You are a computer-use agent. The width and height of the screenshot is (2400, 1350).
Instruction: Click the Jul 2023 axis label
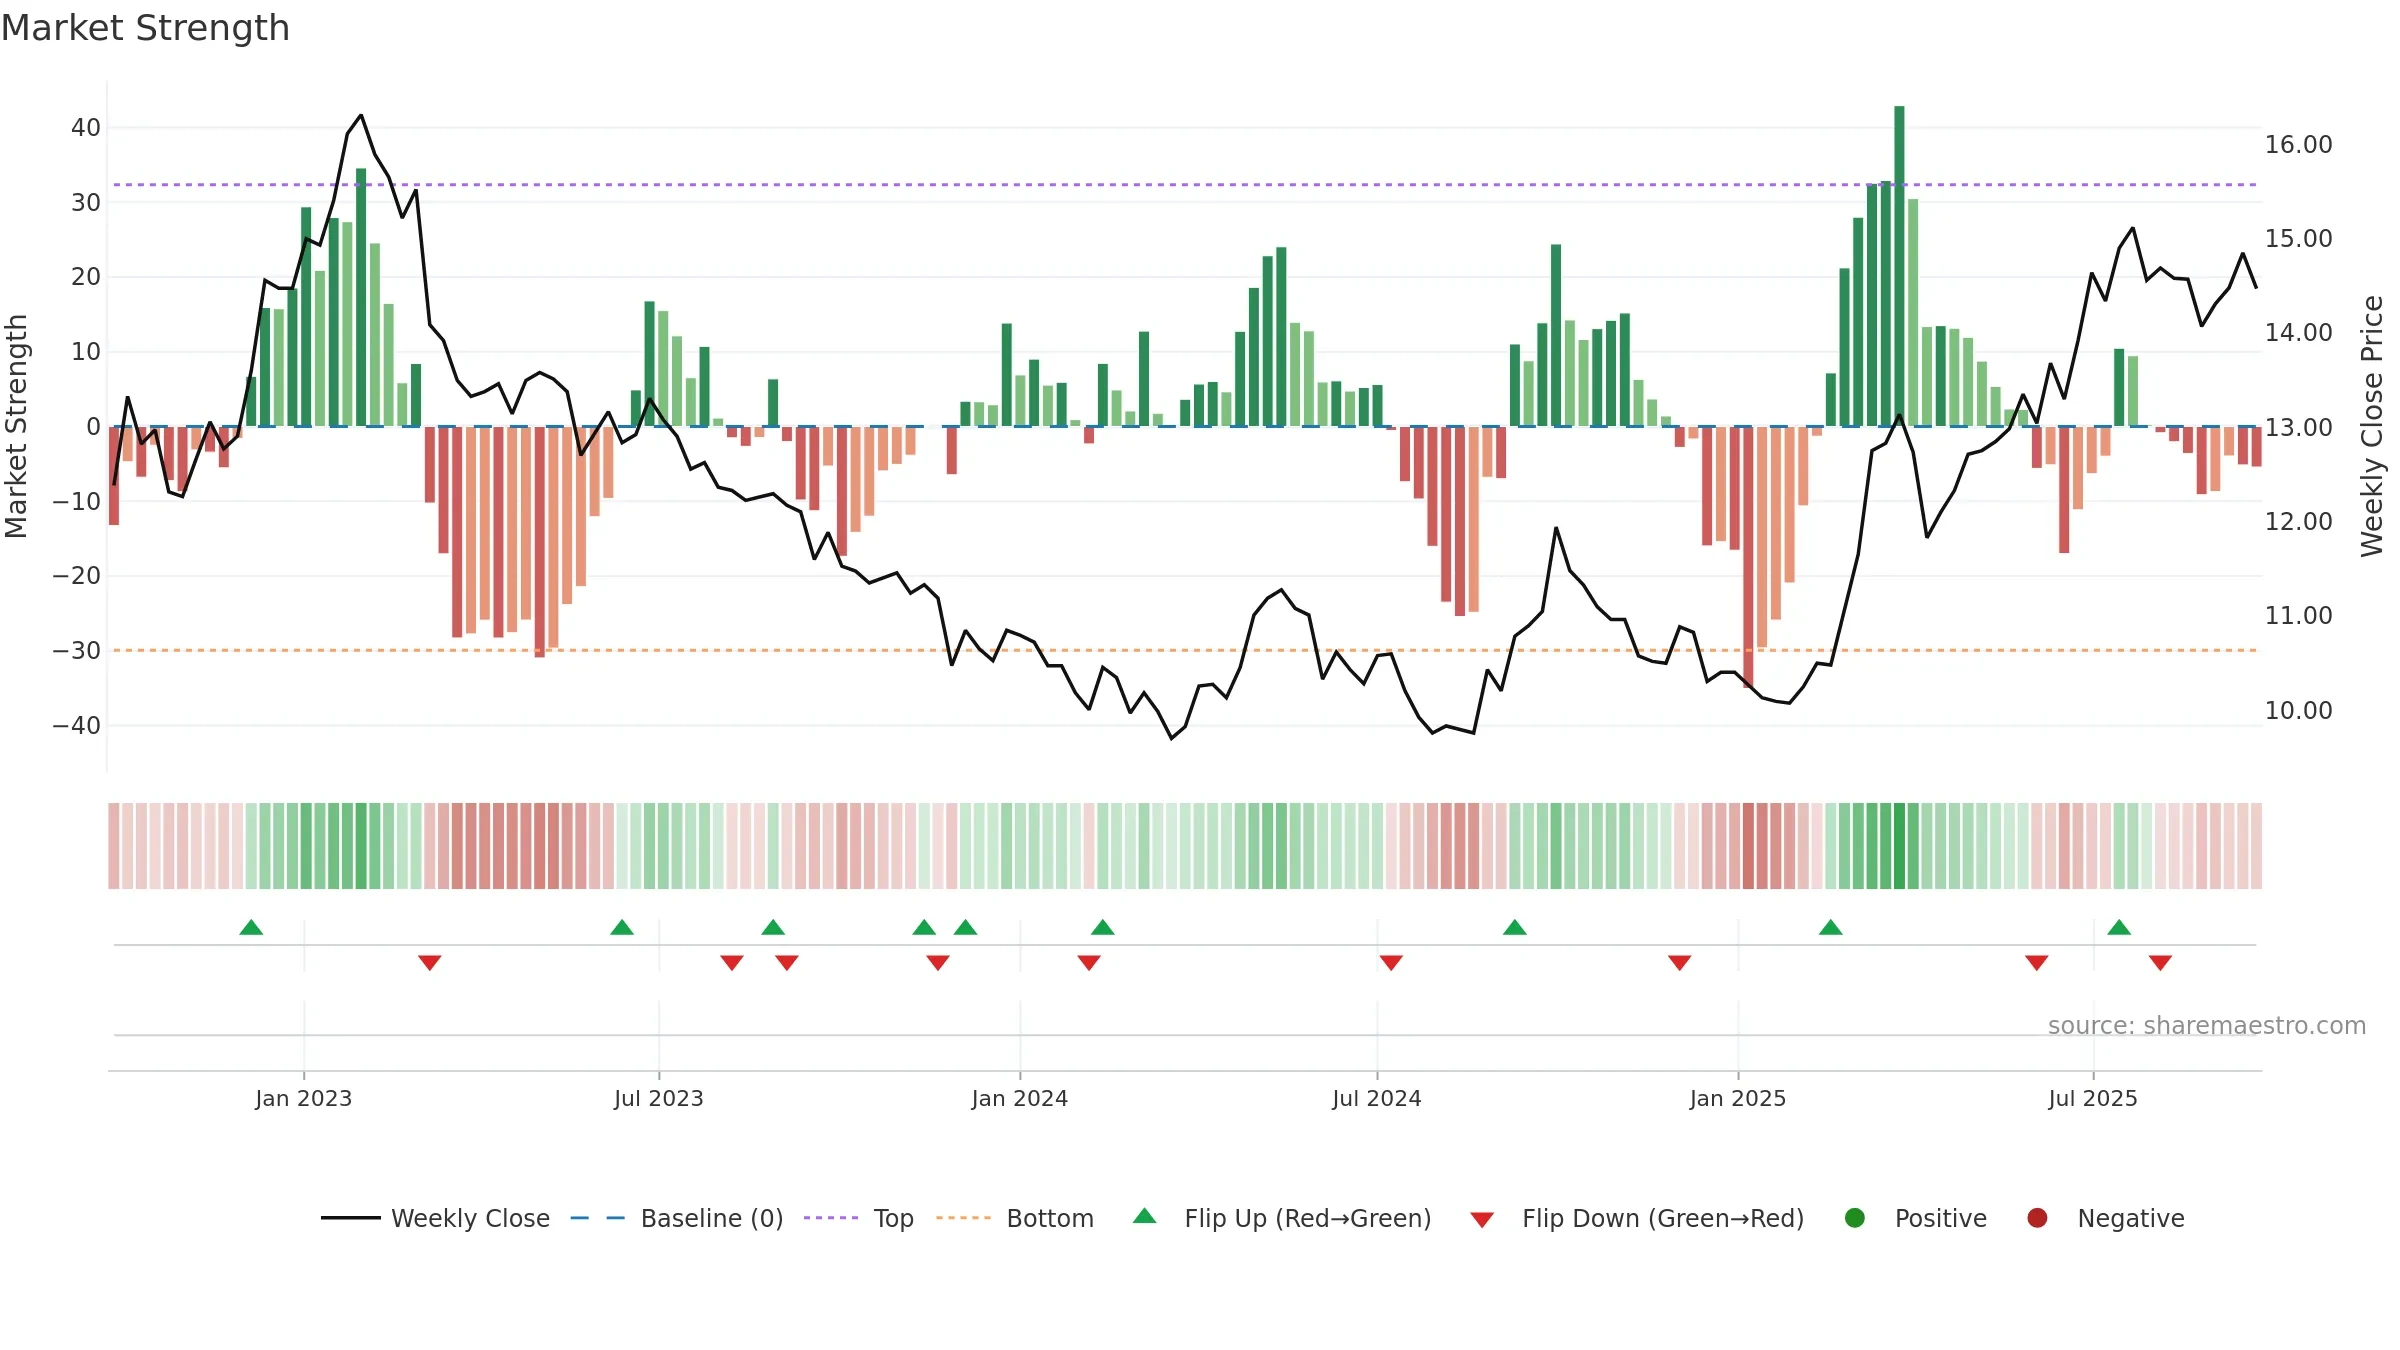[x=659, y=1098]
